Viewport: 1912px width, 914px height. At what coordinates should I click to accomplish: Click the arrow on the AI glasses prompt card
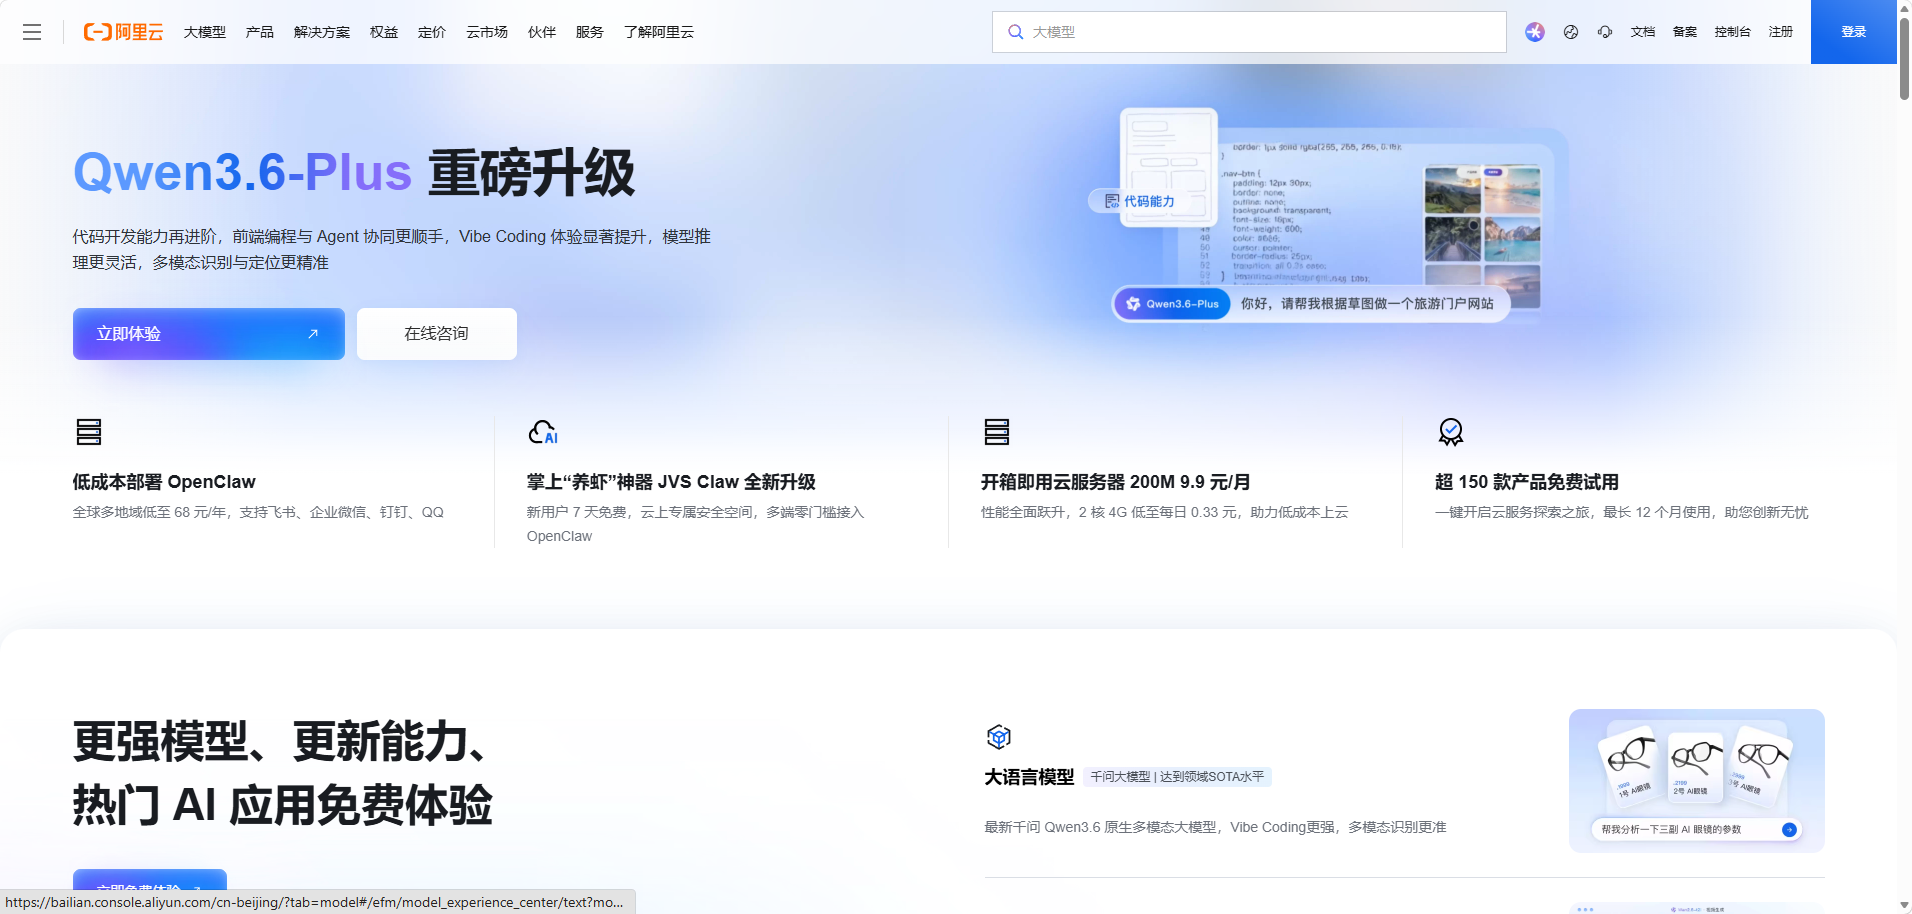[x=1789, y=828]
